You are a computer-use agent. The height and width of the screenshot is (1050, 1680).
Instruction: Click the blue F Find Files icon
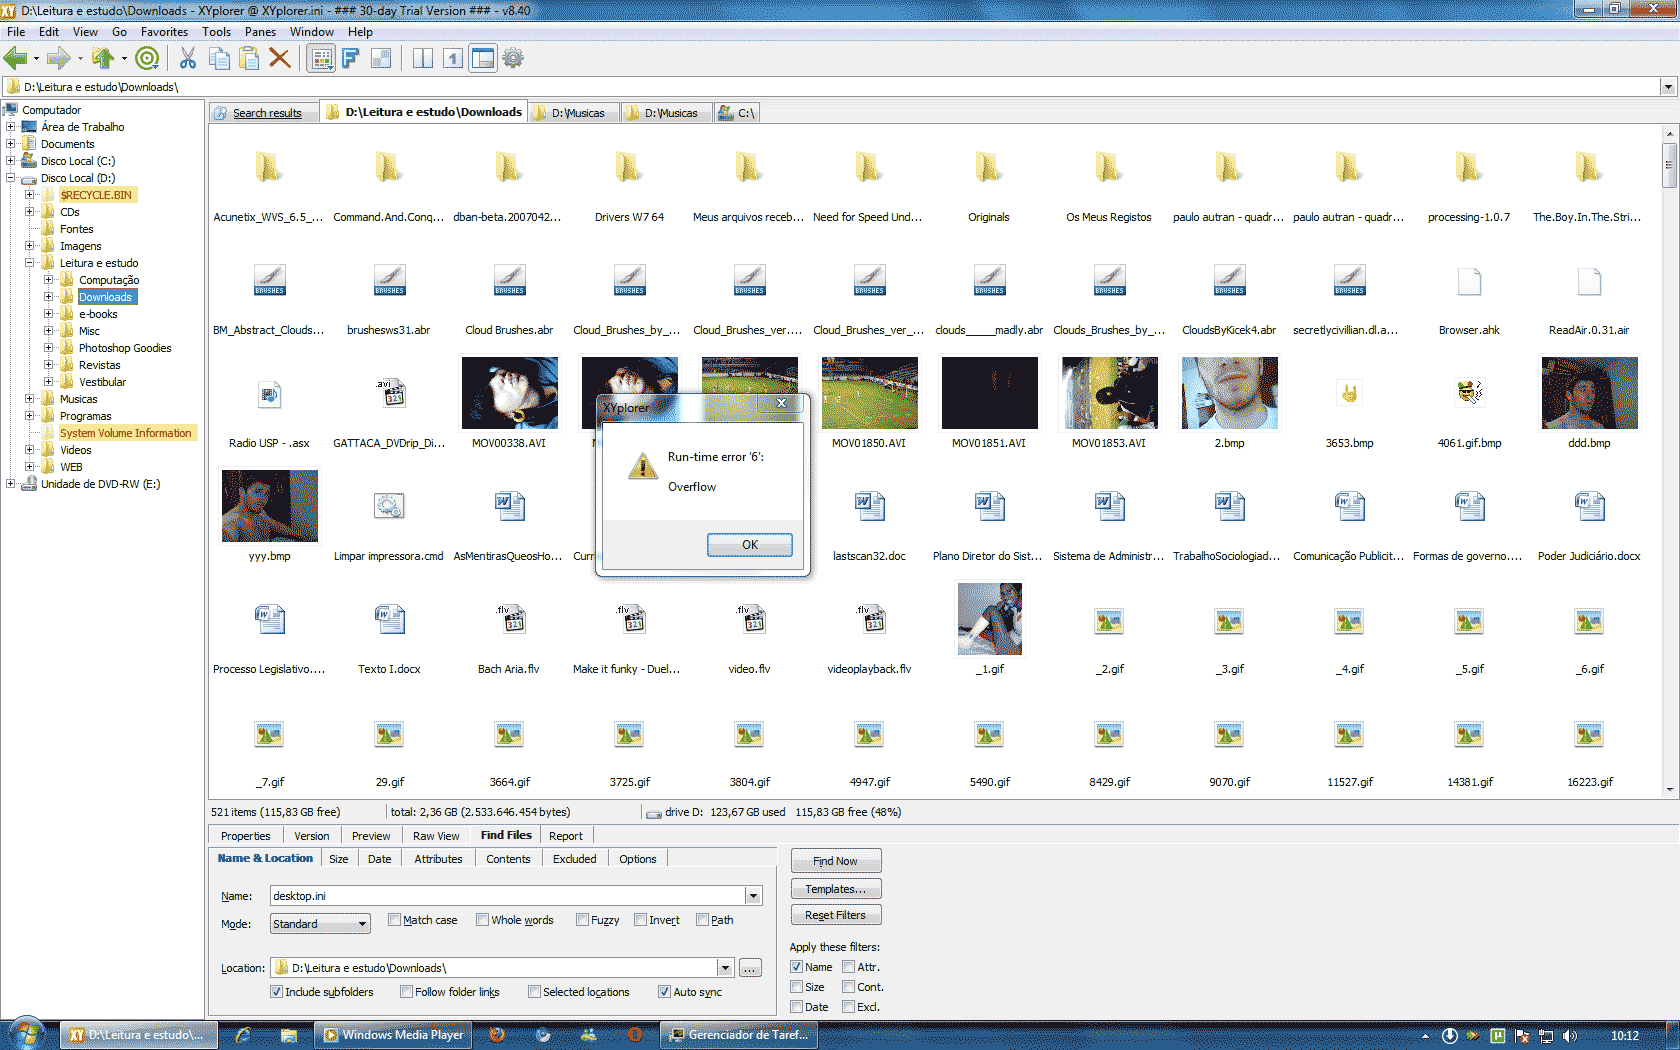coord(350,59)
